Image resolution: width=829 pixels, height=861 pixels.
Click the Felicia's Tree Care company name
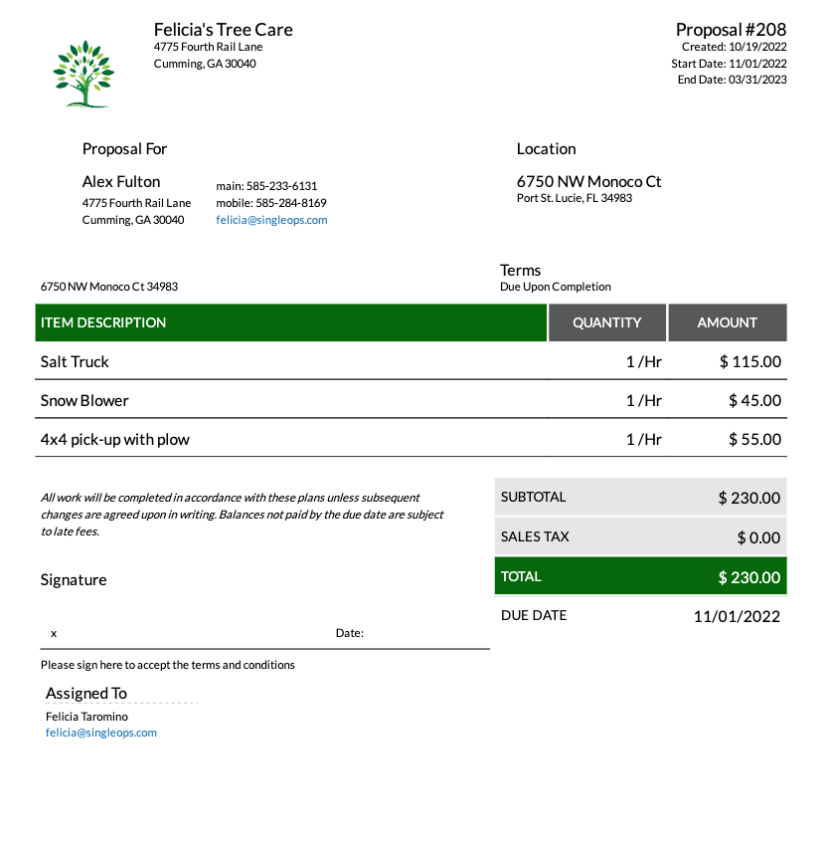223,30
